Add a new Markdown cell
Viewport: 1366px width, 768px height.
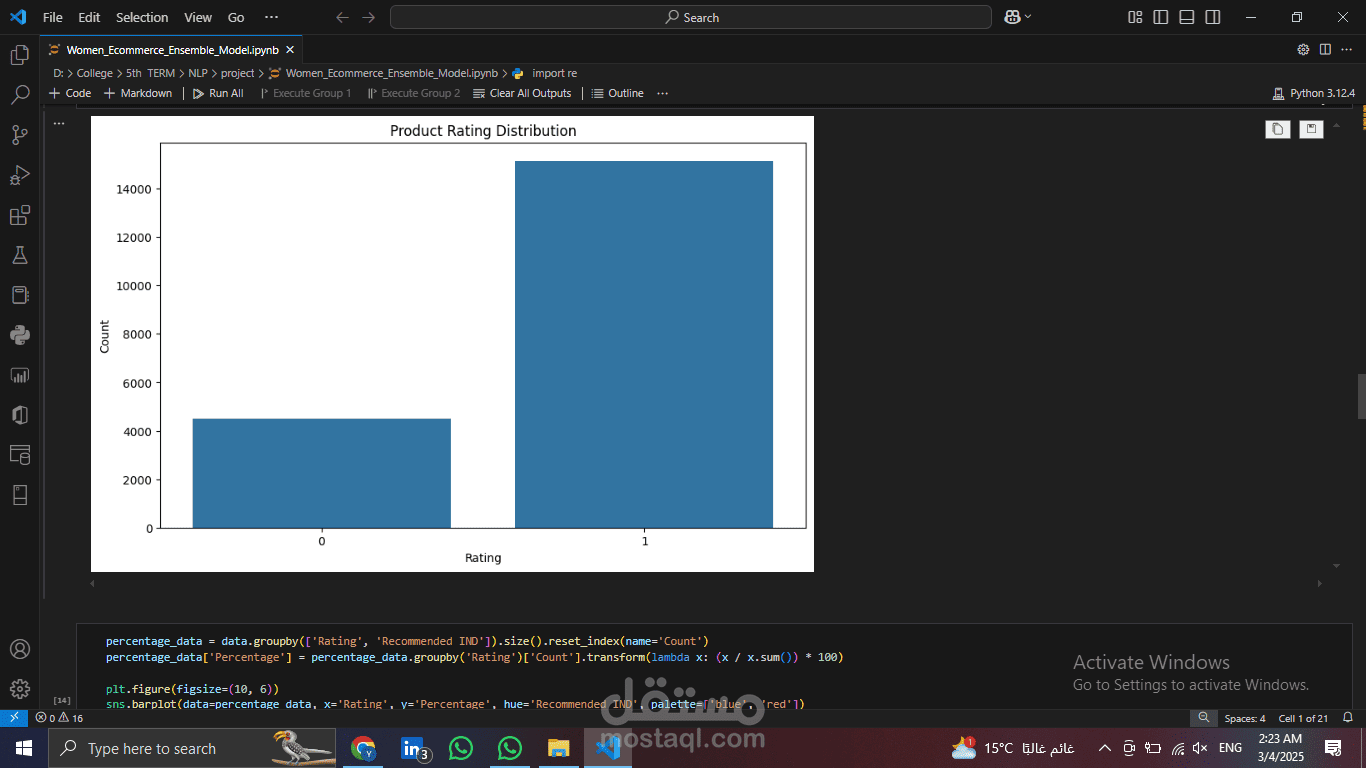tap(138, 93)
